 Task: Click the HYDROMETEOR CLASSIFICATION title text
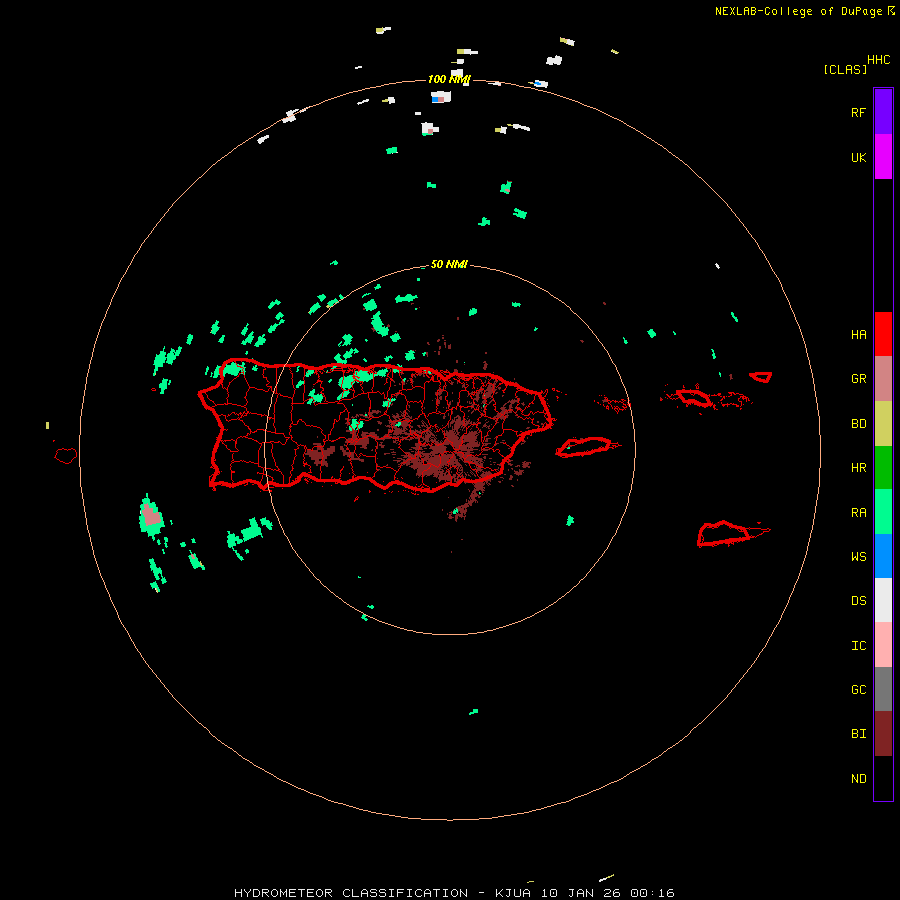pyautogui.click(x=351, y=893)
